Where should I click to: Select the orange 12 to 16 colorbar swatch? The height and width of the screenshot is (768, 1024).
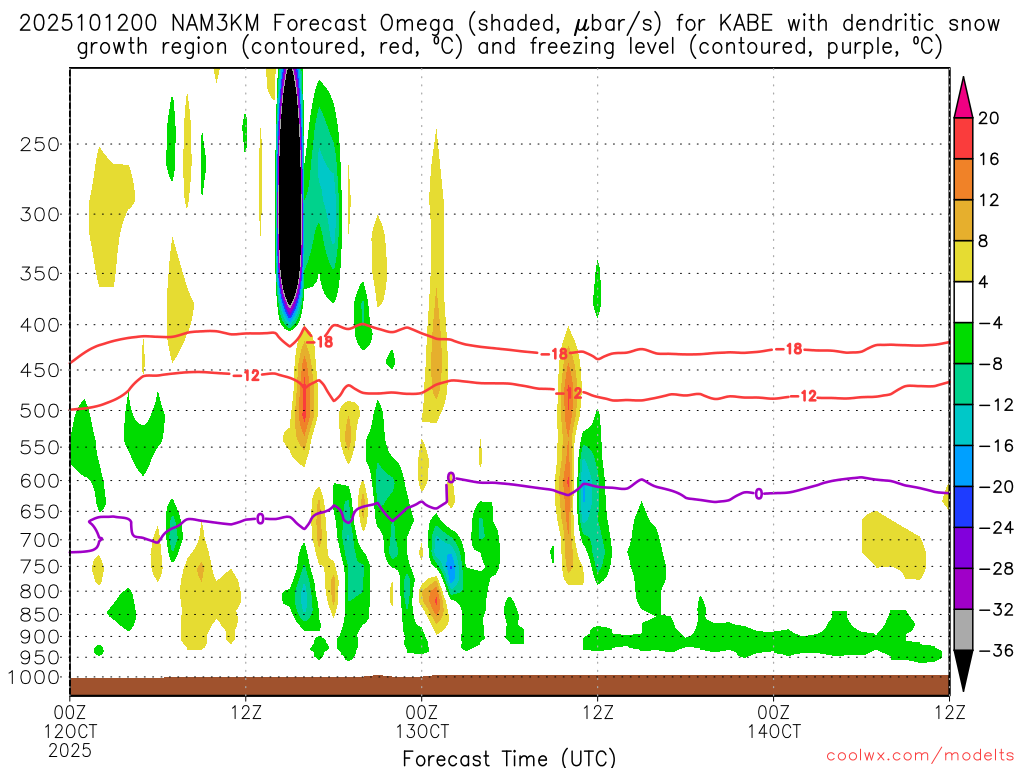(x=963, y=179)
